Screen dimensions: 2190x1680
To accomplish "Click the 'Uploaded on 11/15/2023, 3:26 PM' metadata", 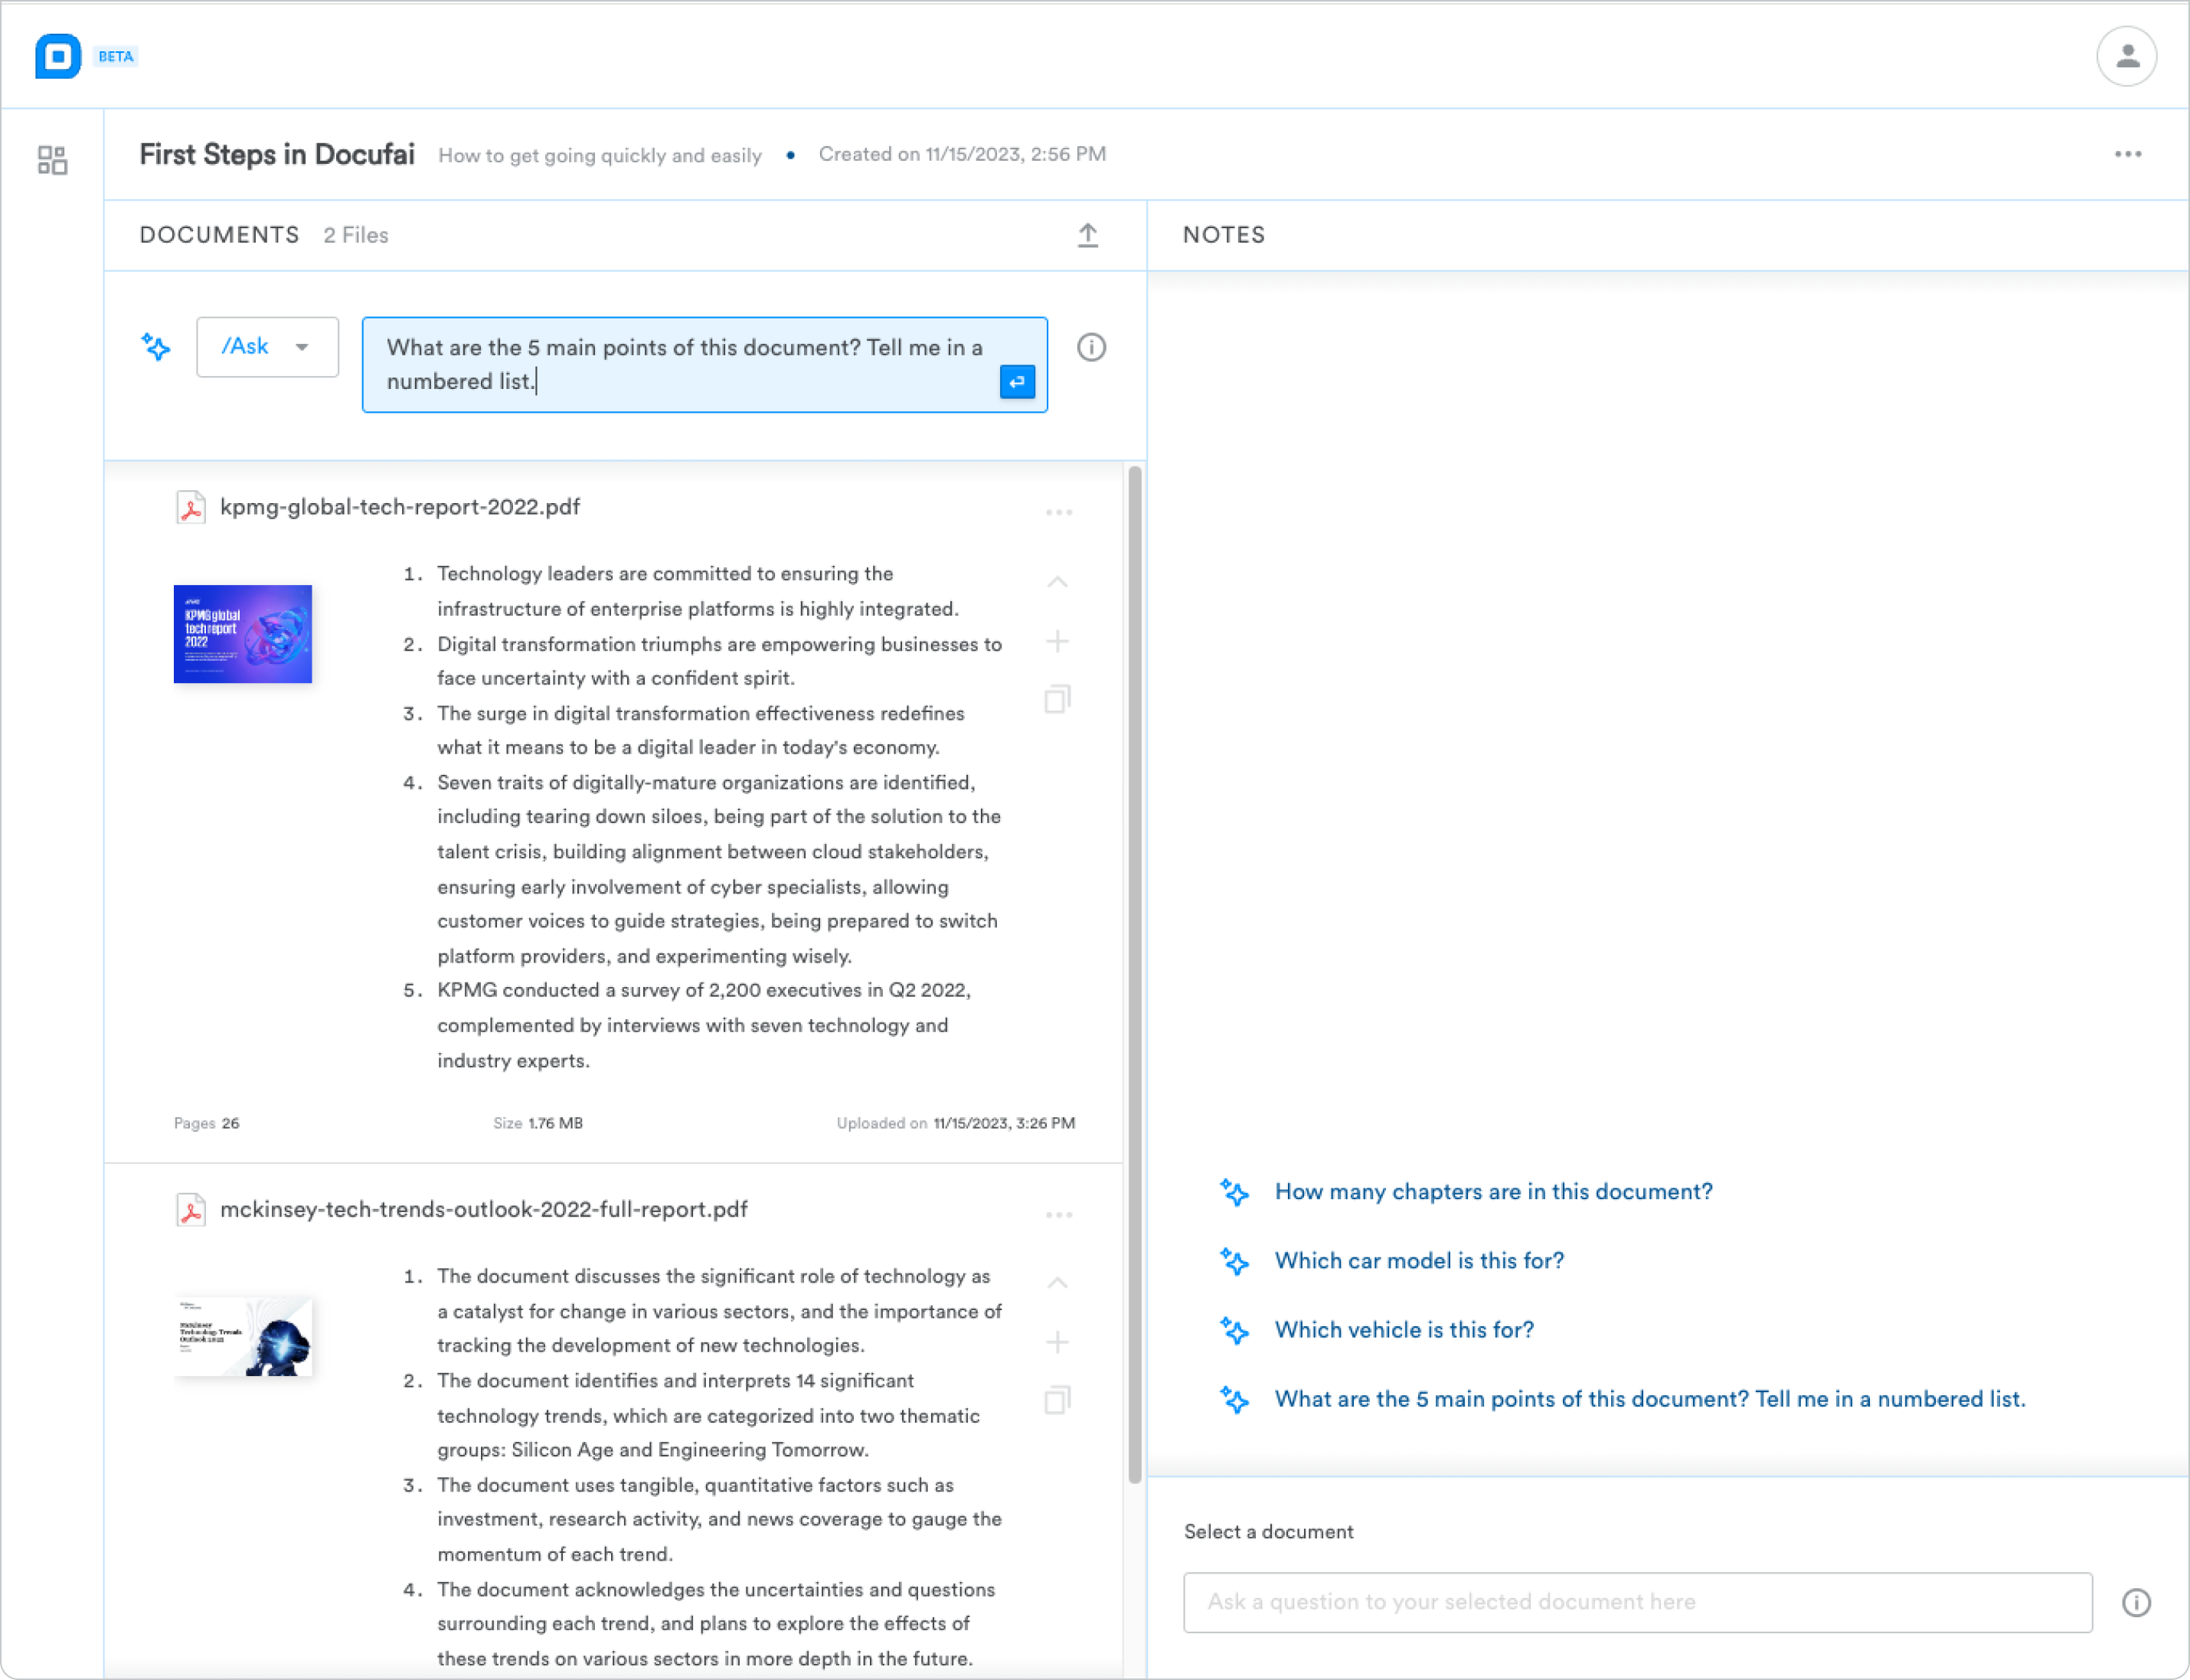I will 956,1123.
